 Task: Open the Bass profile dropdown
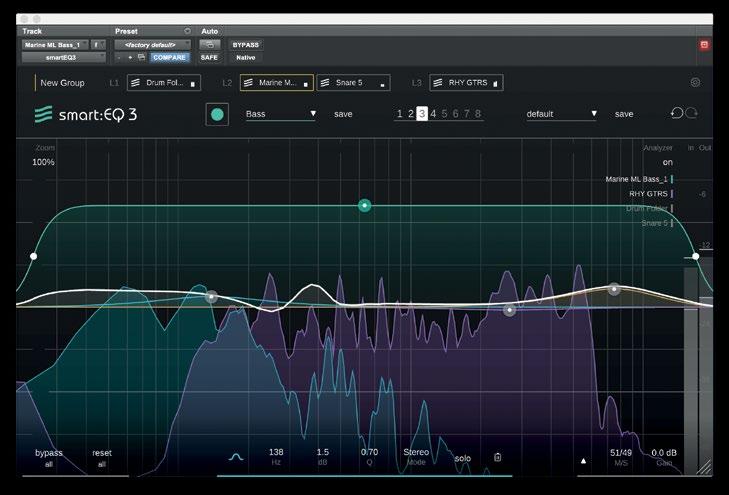281,114
